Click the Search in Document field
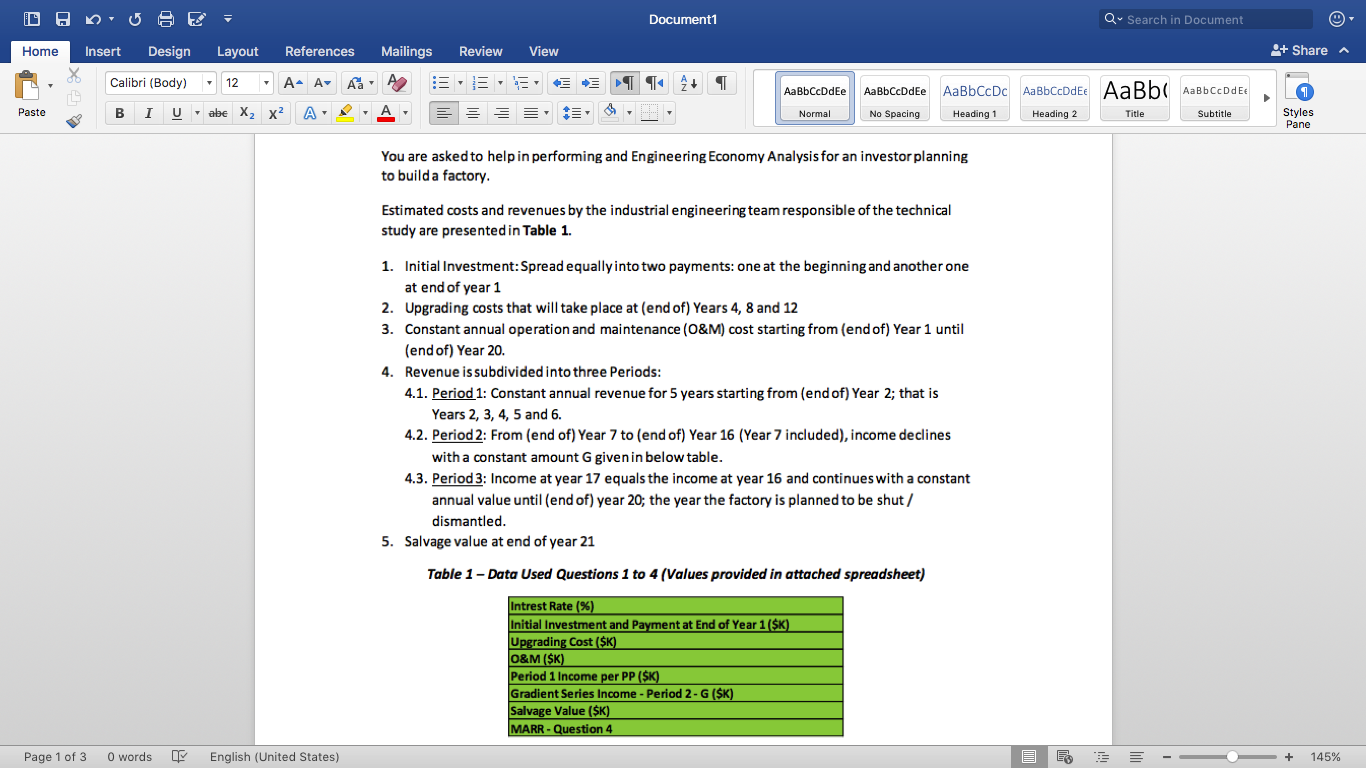 pos(1205,18)
